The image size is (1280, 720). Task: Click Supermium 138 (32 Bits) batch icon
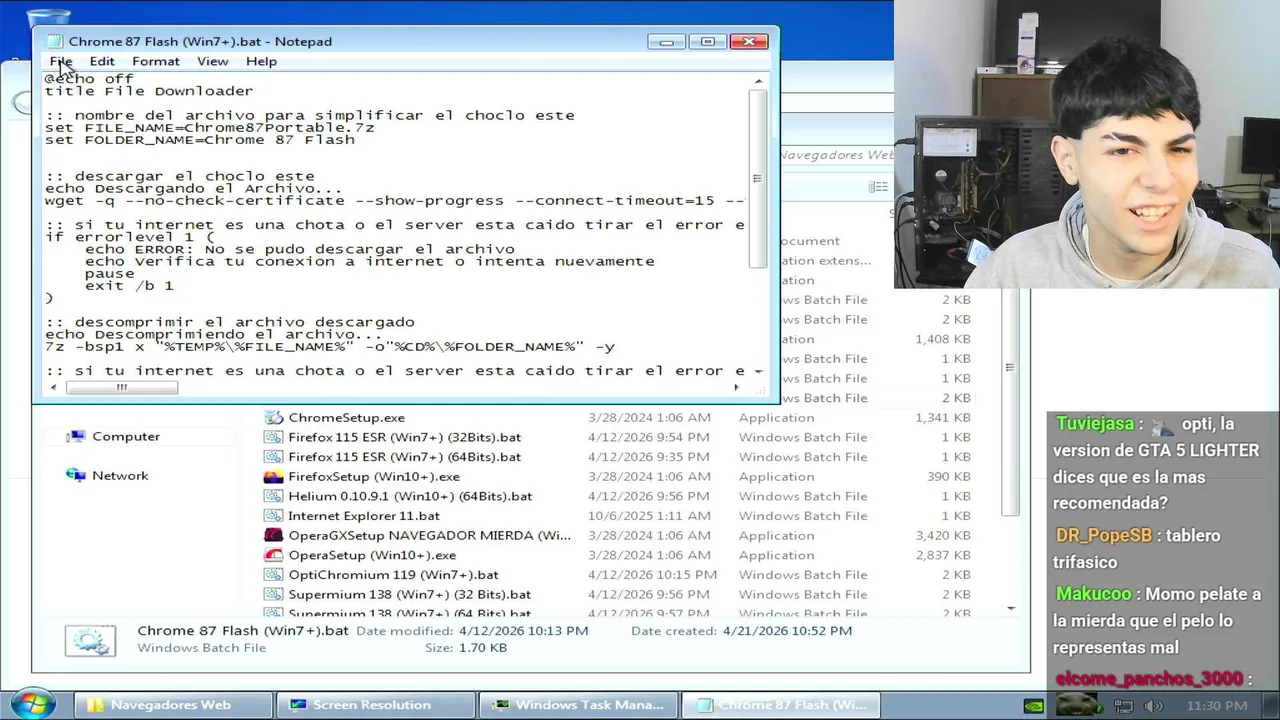click(x=273, y=594)
